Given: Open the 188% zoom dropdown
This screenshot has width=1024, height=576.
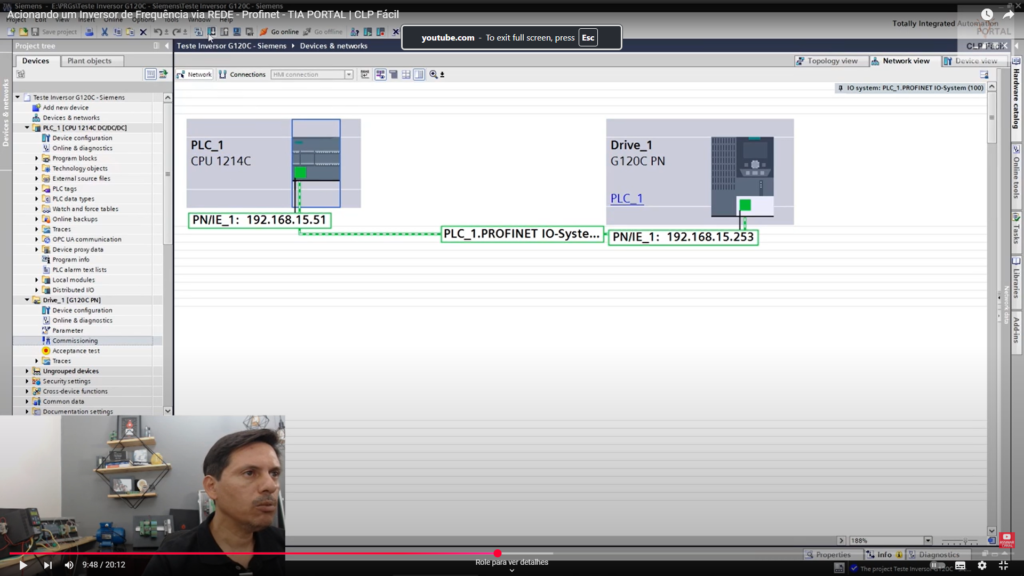Looking at the screenshot, I should click(928, 541).
